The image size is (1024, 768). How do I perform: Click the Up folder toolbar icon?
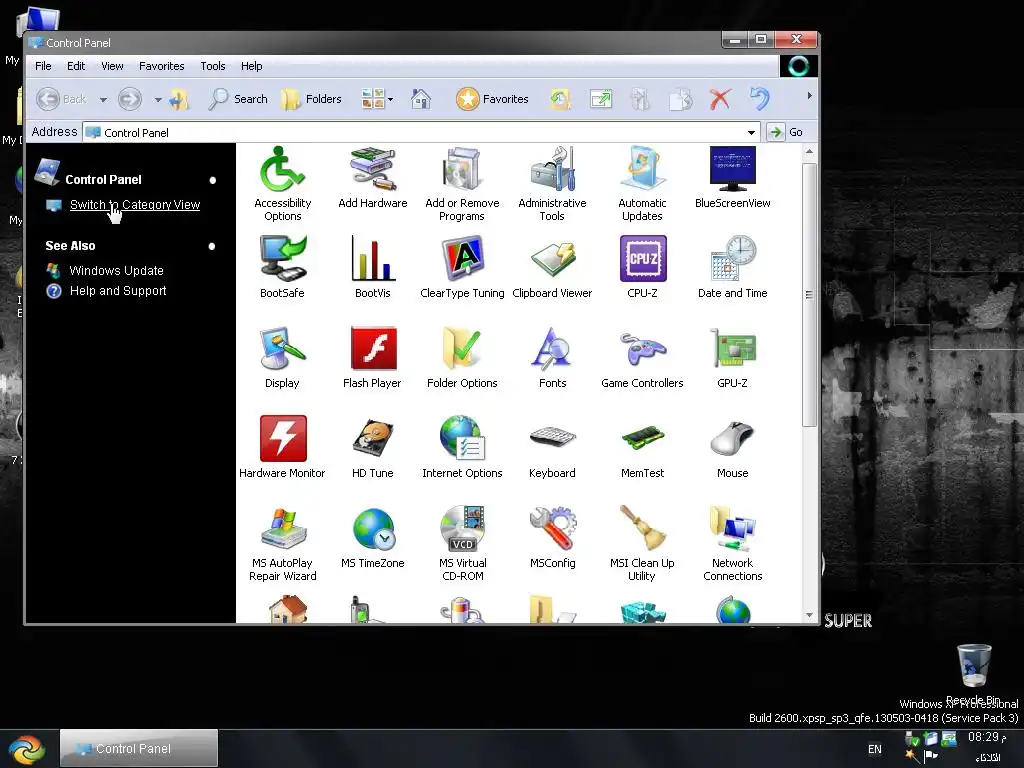179,99
